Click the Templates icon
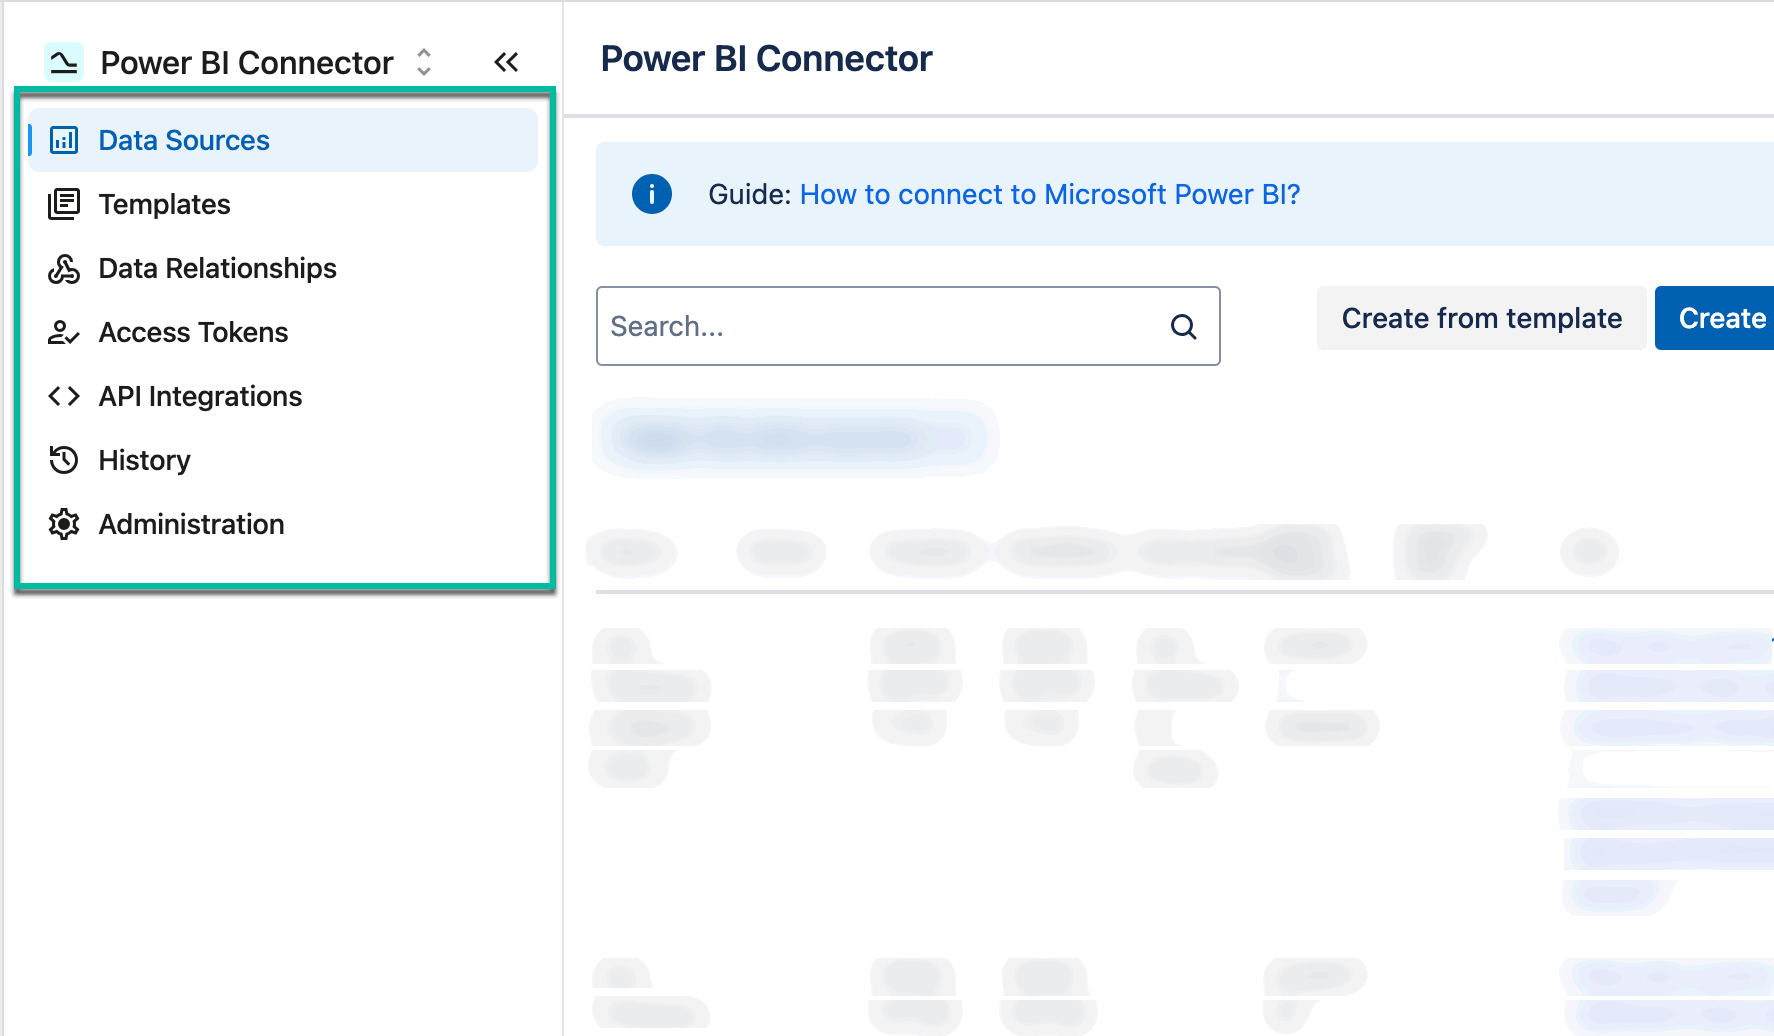This screenshot has width=1774, height=1036. [x=63, y=204]
